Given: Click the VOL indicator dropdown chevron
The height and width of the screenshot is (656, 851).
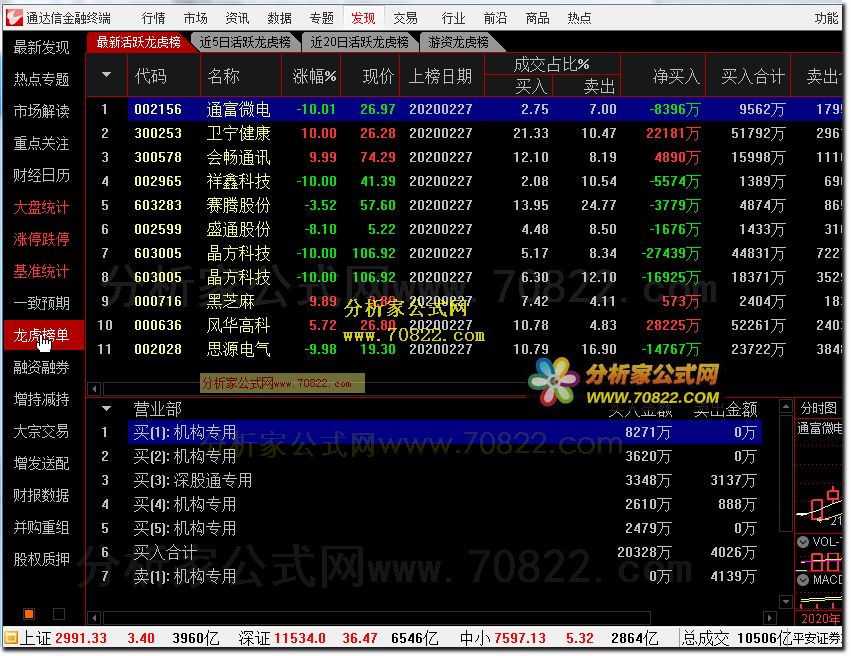Looking at the screenshot, I should pos(803,541).
